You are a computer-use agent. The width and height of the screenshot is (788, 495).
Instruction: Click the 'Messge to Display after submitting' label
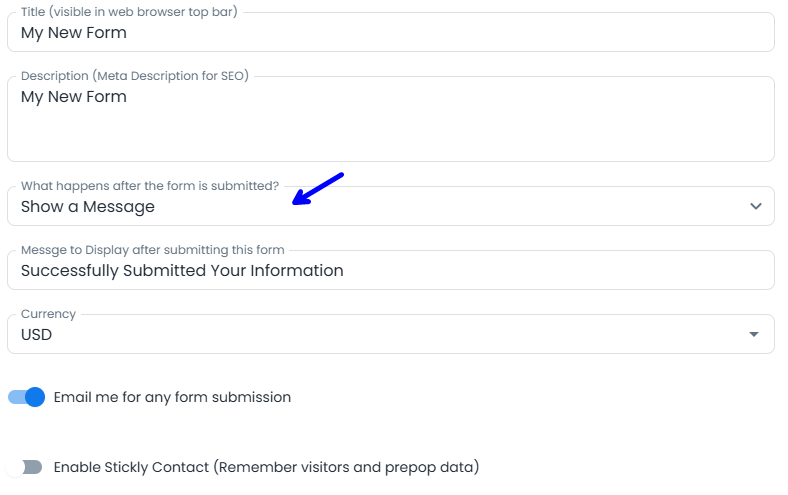(x=152, y=250)
